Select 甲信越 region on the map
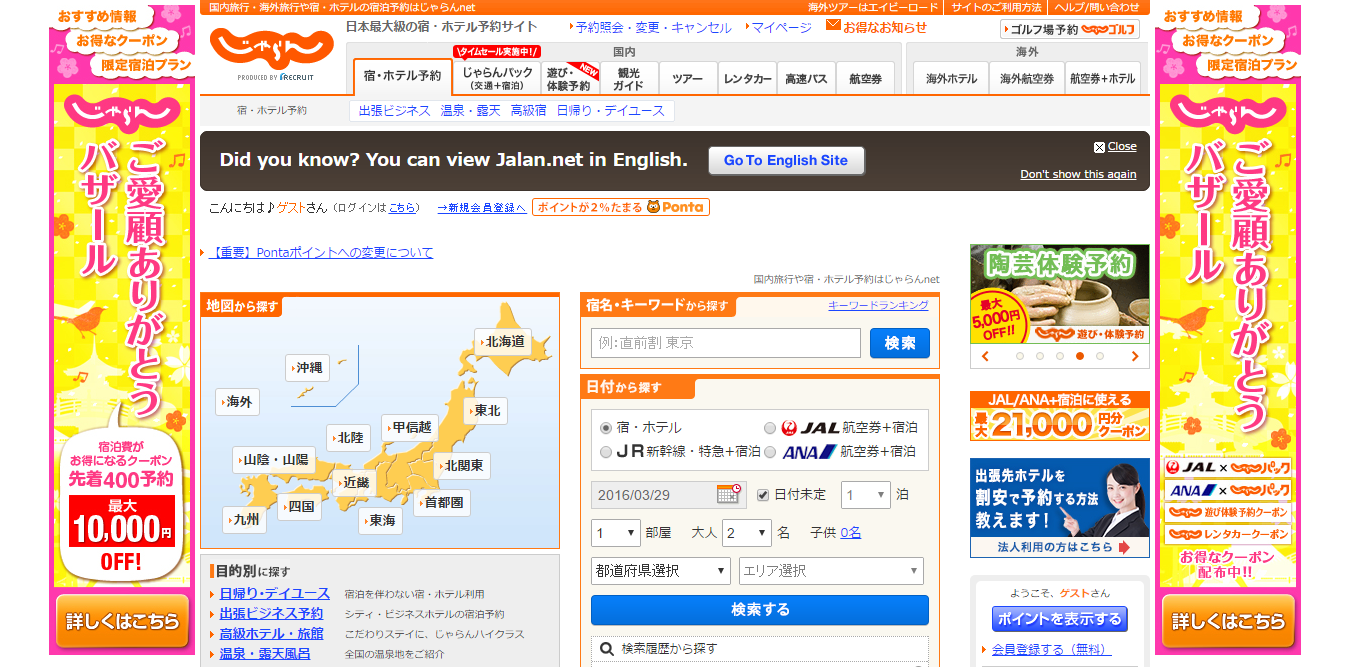Image resolution: width=1349 pixels, height=667 pixels. tap(410, 428)
